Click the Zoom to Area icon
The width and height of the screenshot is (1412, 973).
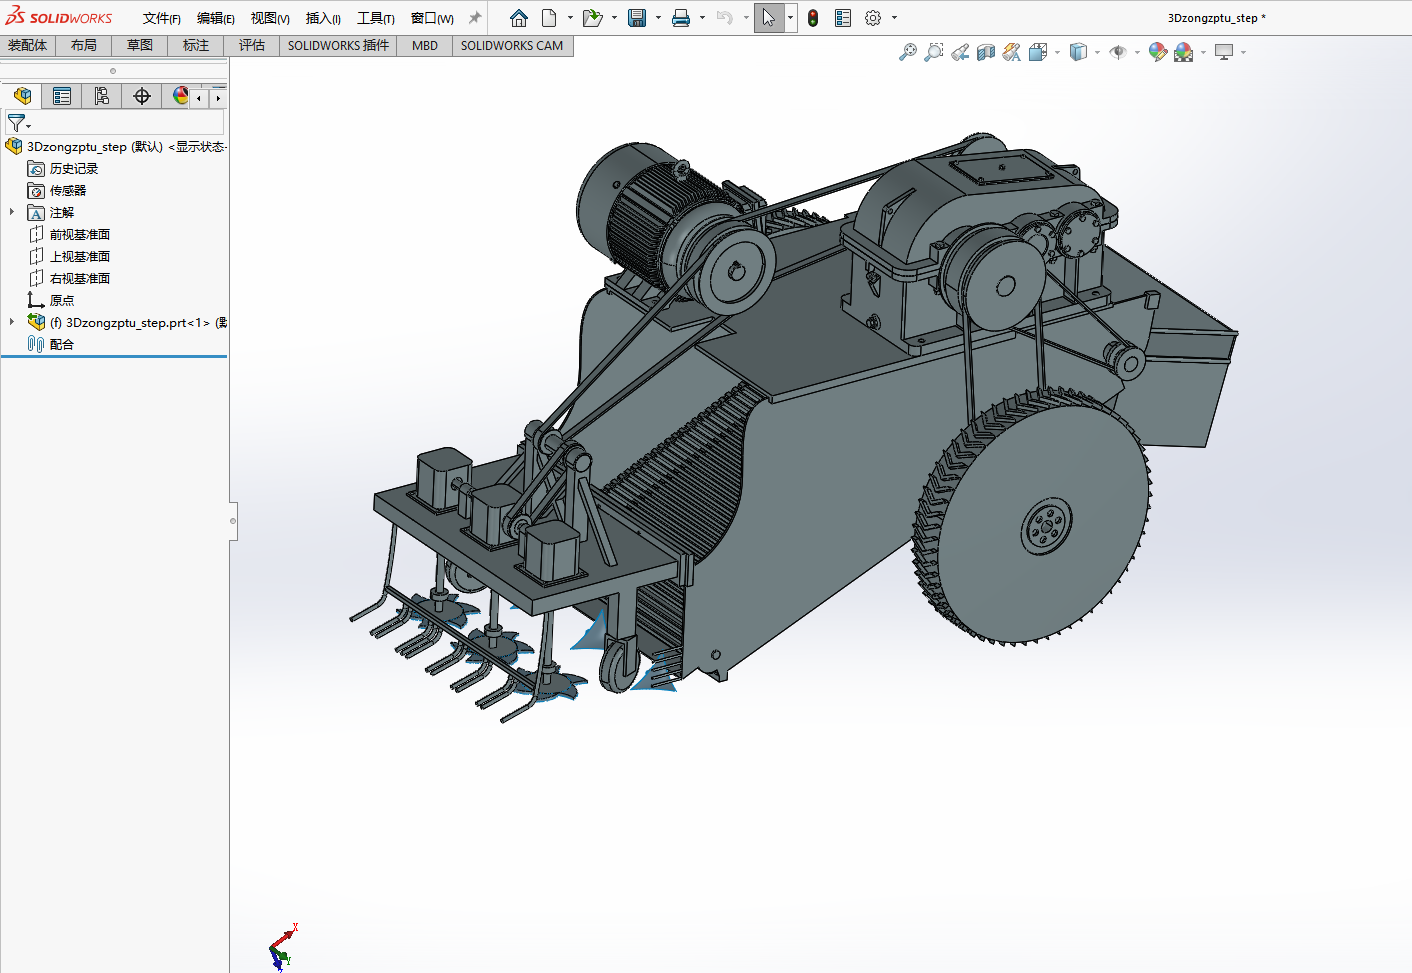[934, 52]
